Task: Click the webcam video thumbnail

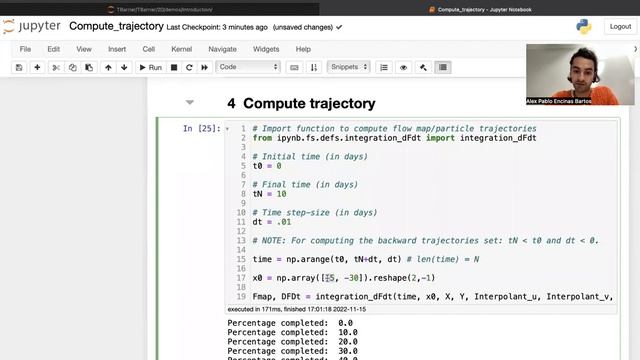Action: [580, 75]
